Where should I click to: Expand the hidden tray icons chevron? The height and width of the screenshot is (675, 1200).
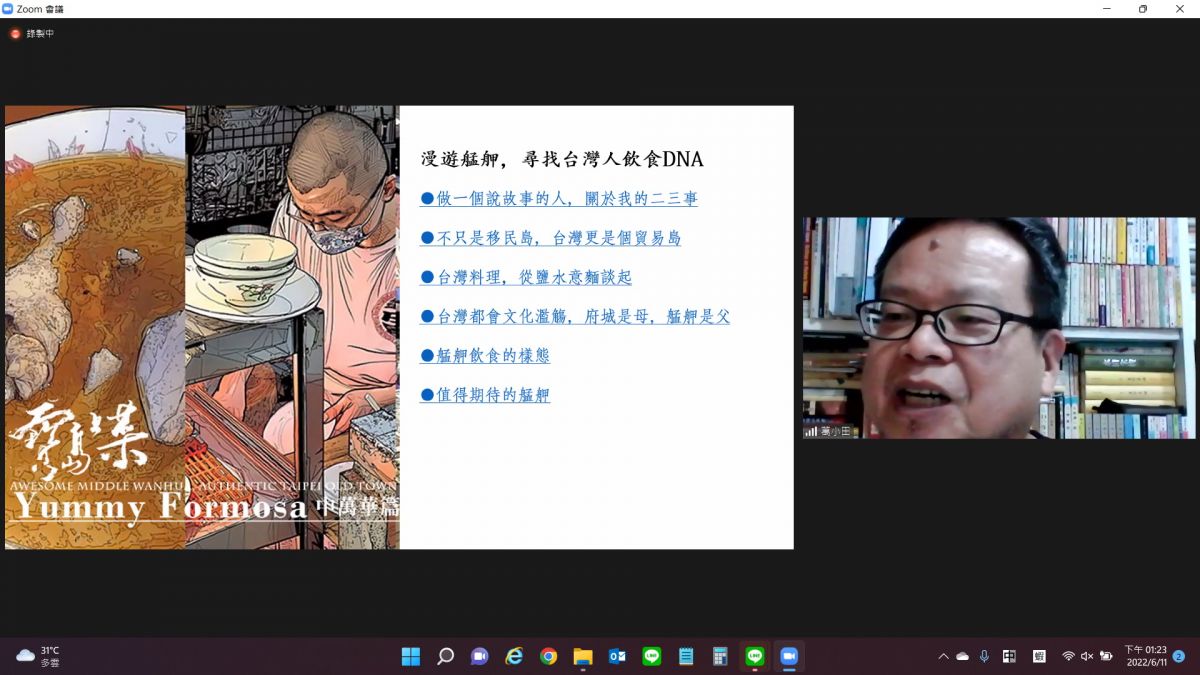point(943,656)
